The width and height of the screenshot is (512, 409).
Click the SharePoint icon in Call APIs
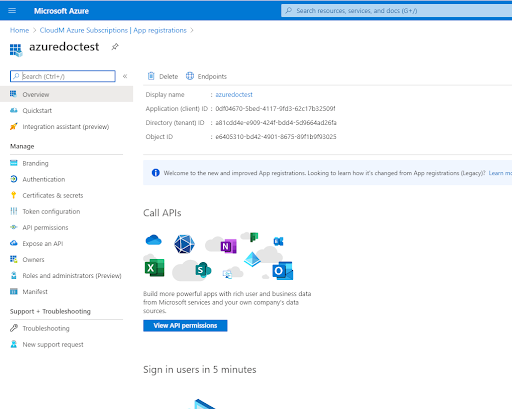tap(203, 270)
